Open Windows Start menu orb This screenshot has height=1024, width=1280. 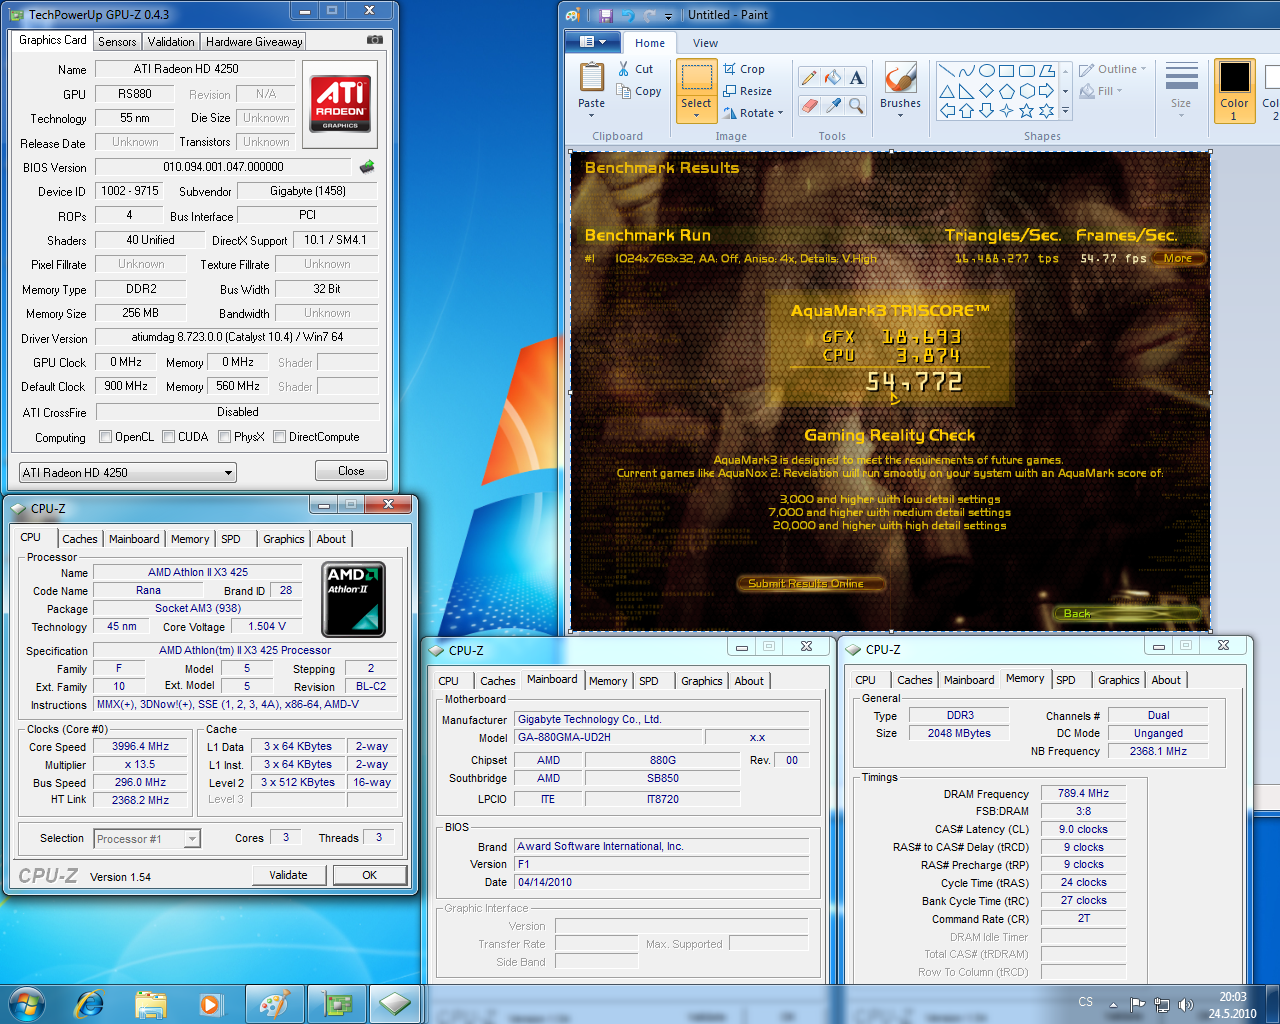click(x=26, y=1003)
